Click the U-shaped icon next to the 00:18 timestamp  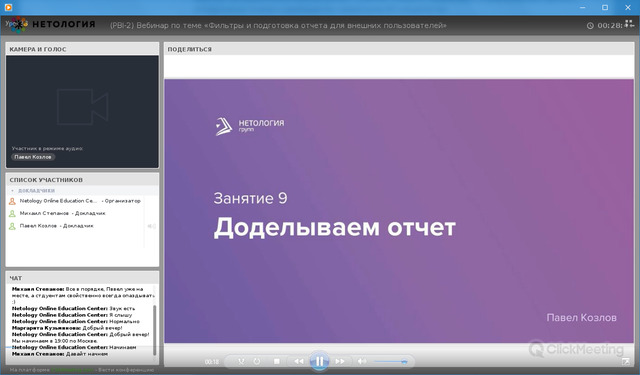coord(241,361)
